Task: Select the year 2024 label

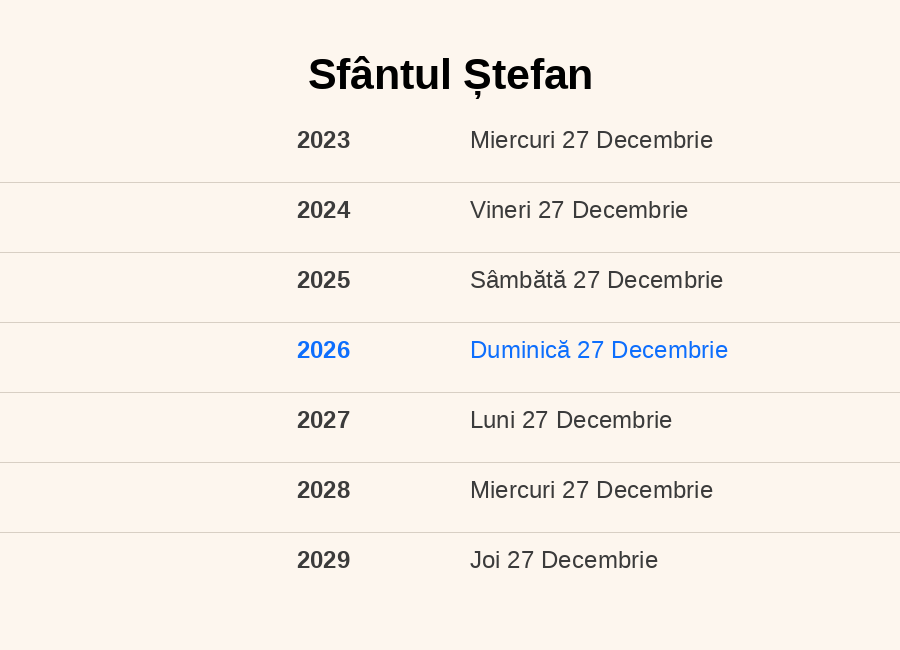Action: [x=323, y=210]
